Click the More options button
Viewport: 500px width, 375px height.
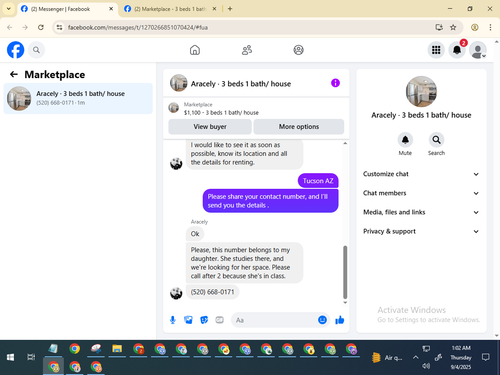coord(299,127)
